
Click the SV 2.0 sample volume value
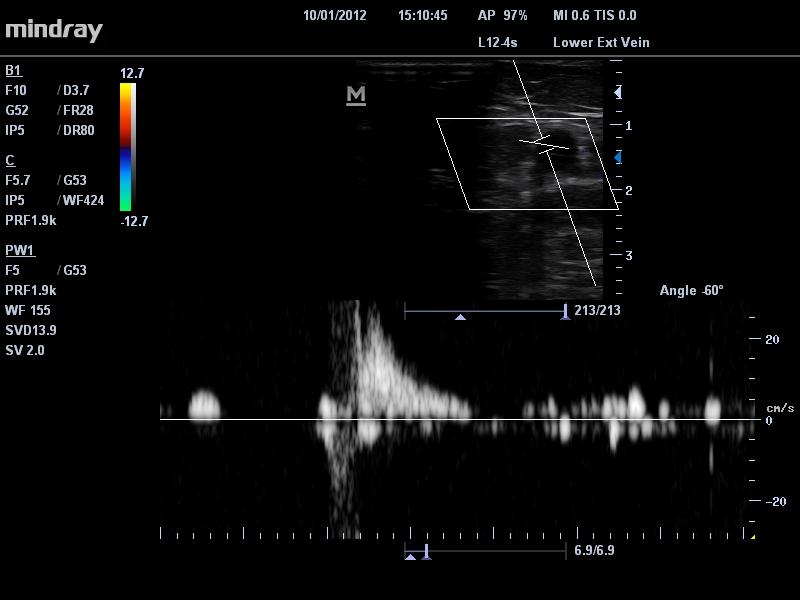pos(25,350)
